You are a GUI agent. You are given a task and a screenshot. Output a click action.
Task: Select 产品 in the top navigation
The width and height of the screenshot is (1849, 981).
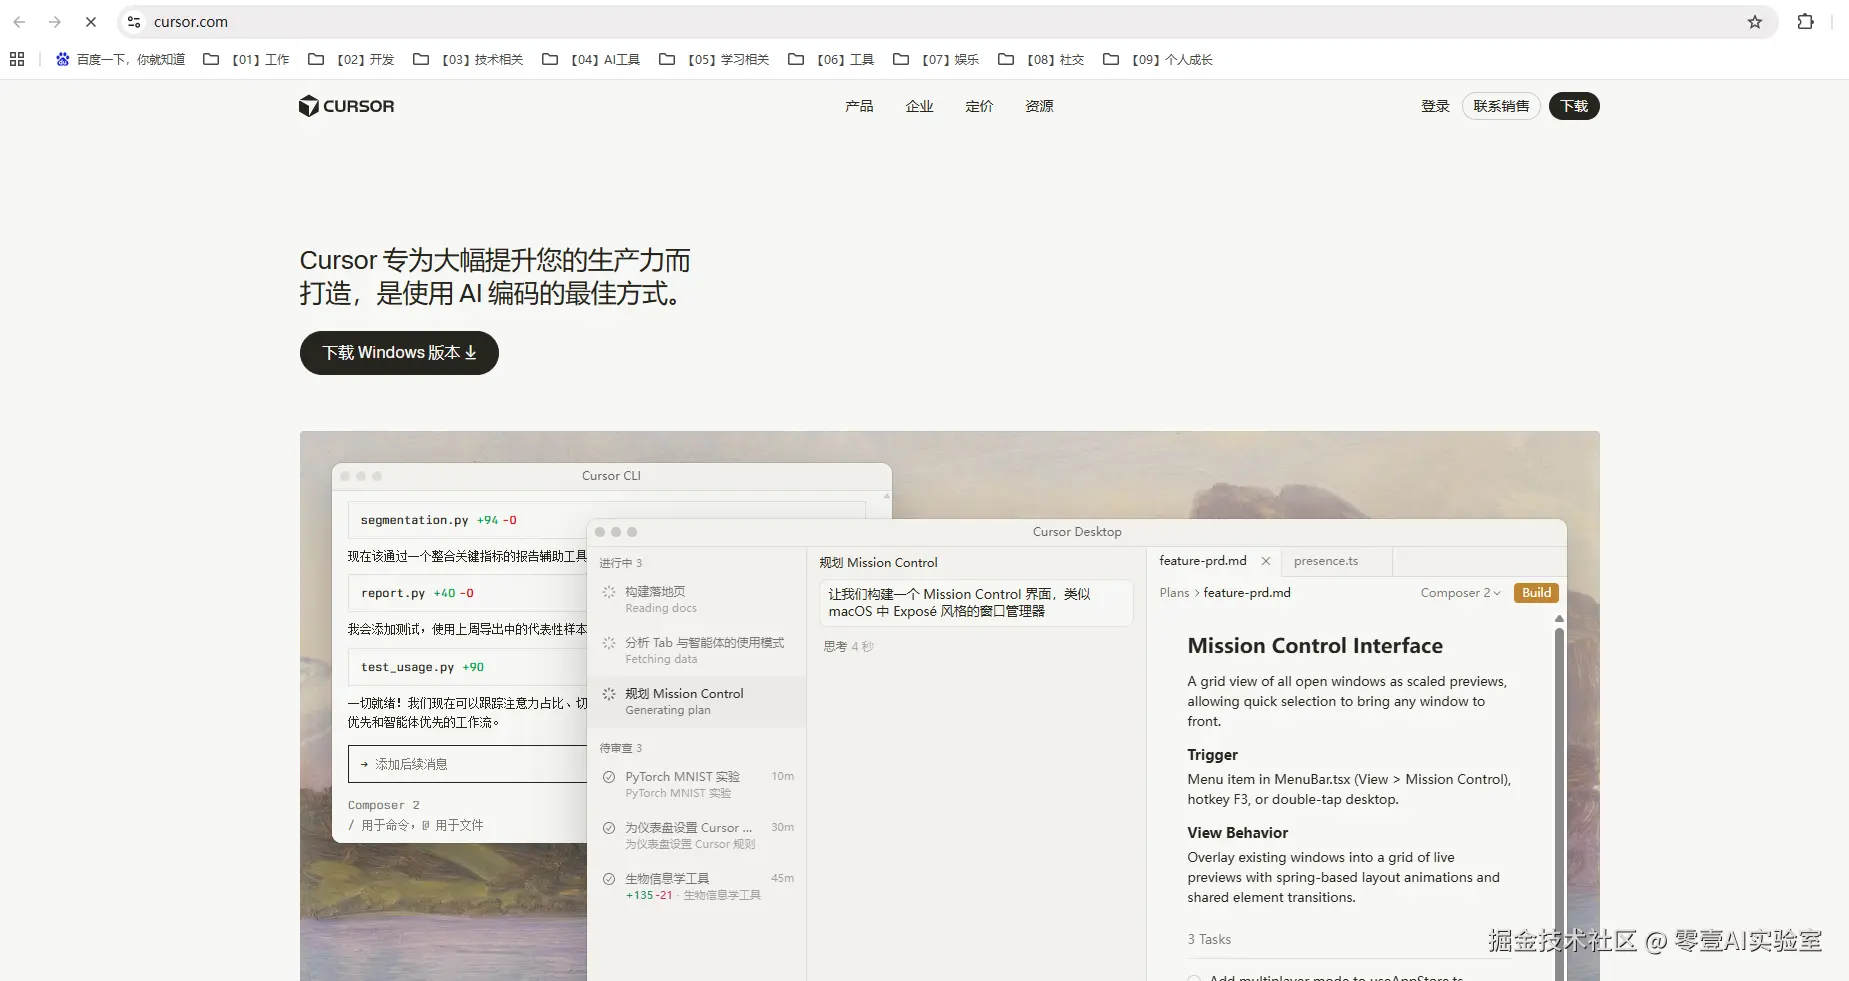[860, 106]
